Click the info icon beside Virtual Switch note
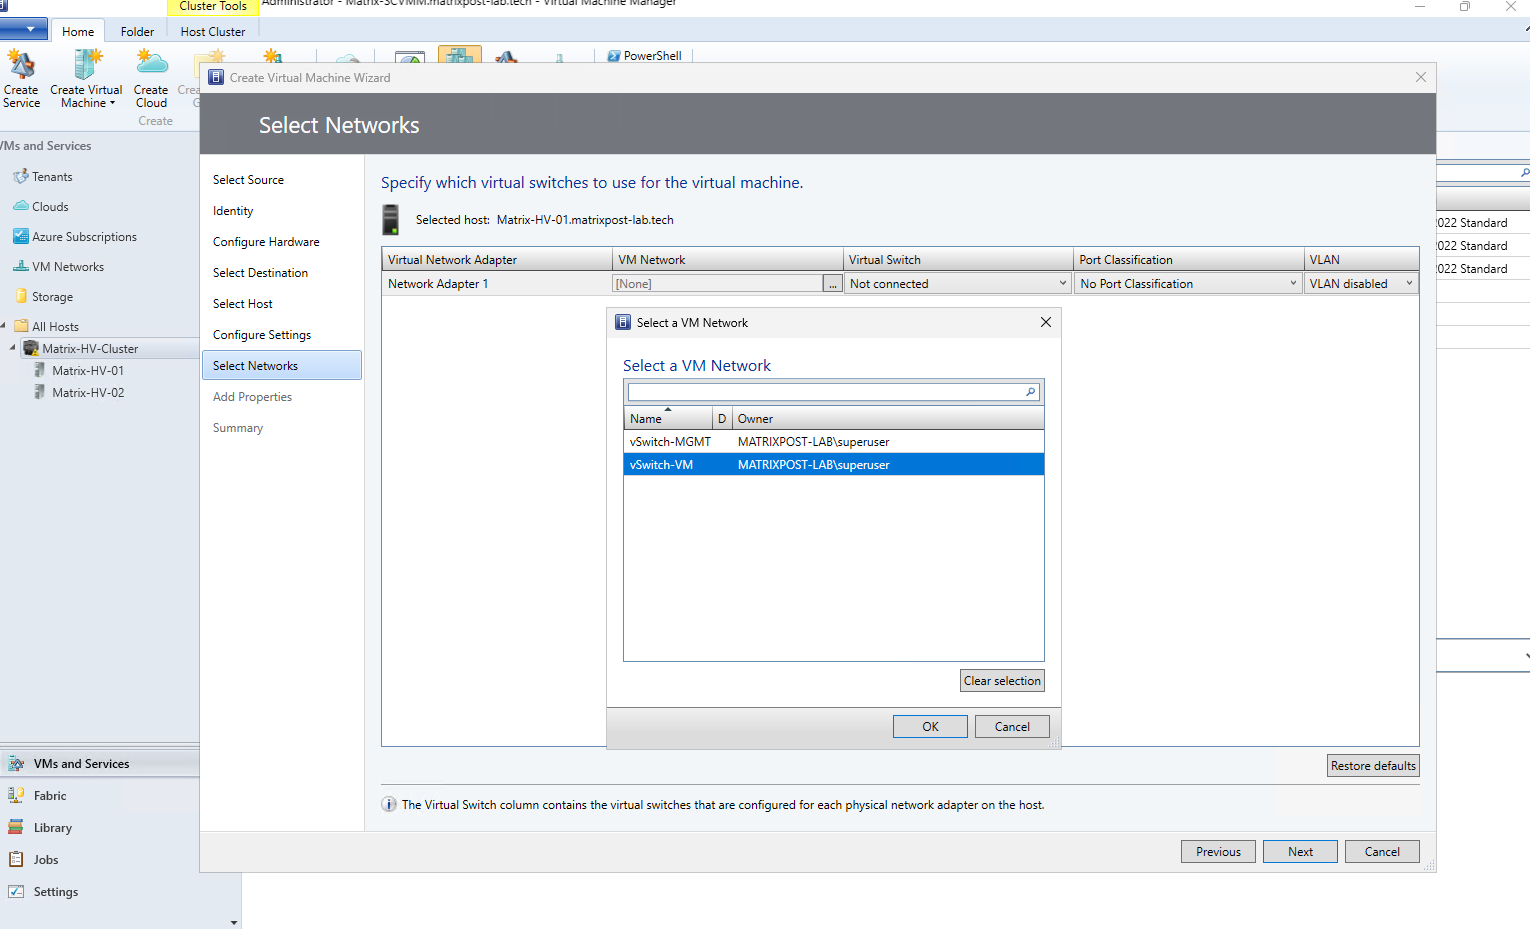 [x=389, y=805]
